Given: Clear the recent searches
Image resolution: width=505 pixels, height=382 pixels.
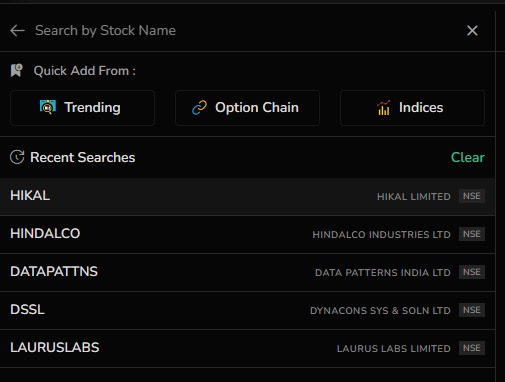Looking at the screenshot, I should click(x=468, y=157).
